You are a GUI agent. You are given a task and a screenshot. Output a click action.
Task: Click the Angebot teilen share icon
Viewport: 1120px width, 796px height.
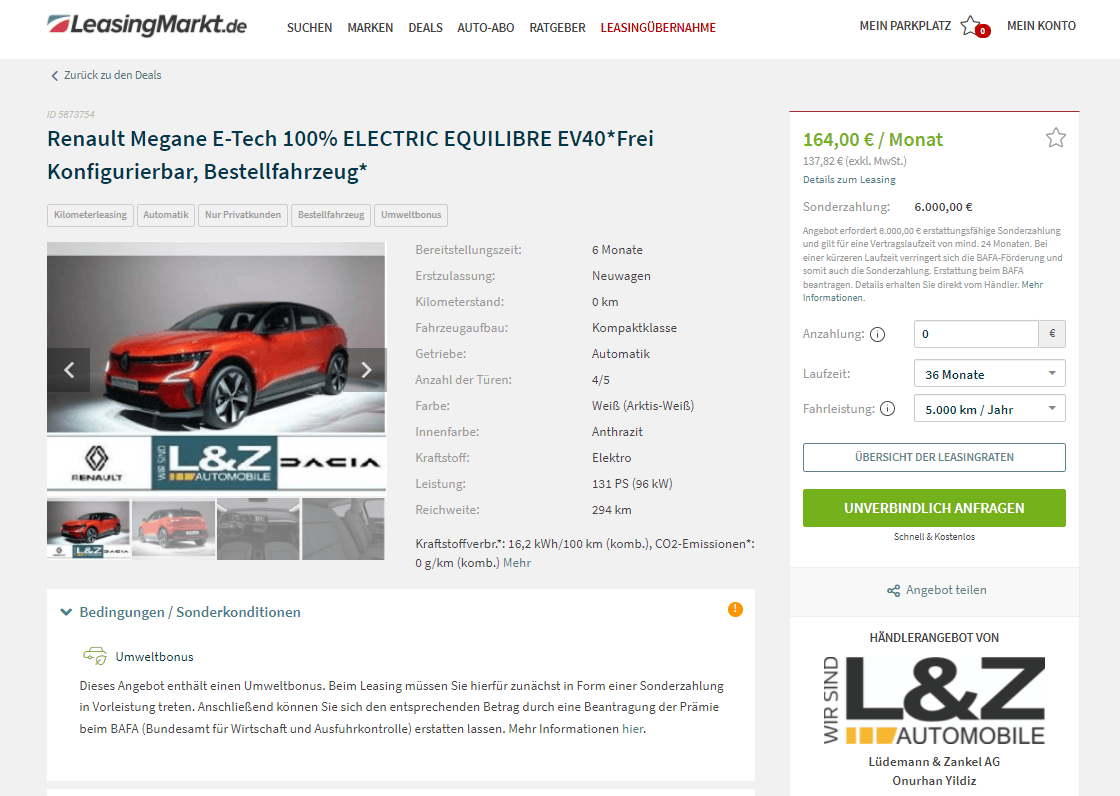tap(893, 590)
